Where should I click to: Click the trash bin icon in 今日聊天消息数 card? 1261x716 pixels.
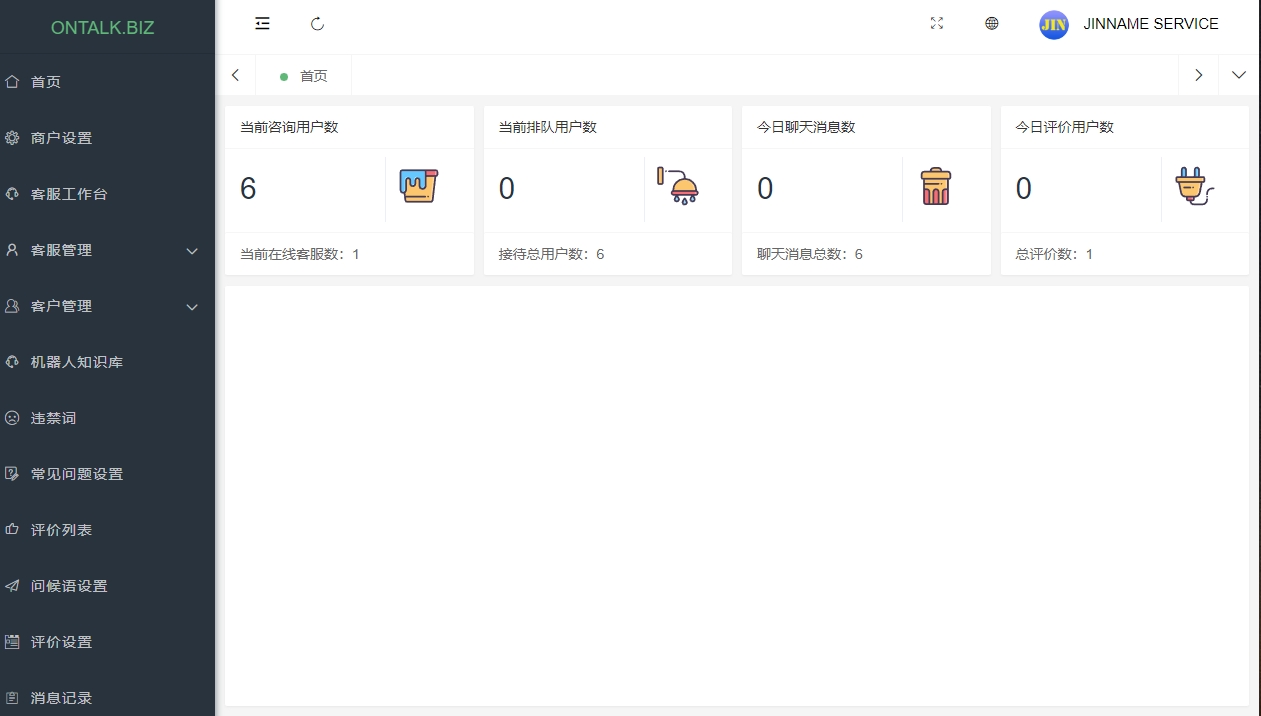coord(936,187)
